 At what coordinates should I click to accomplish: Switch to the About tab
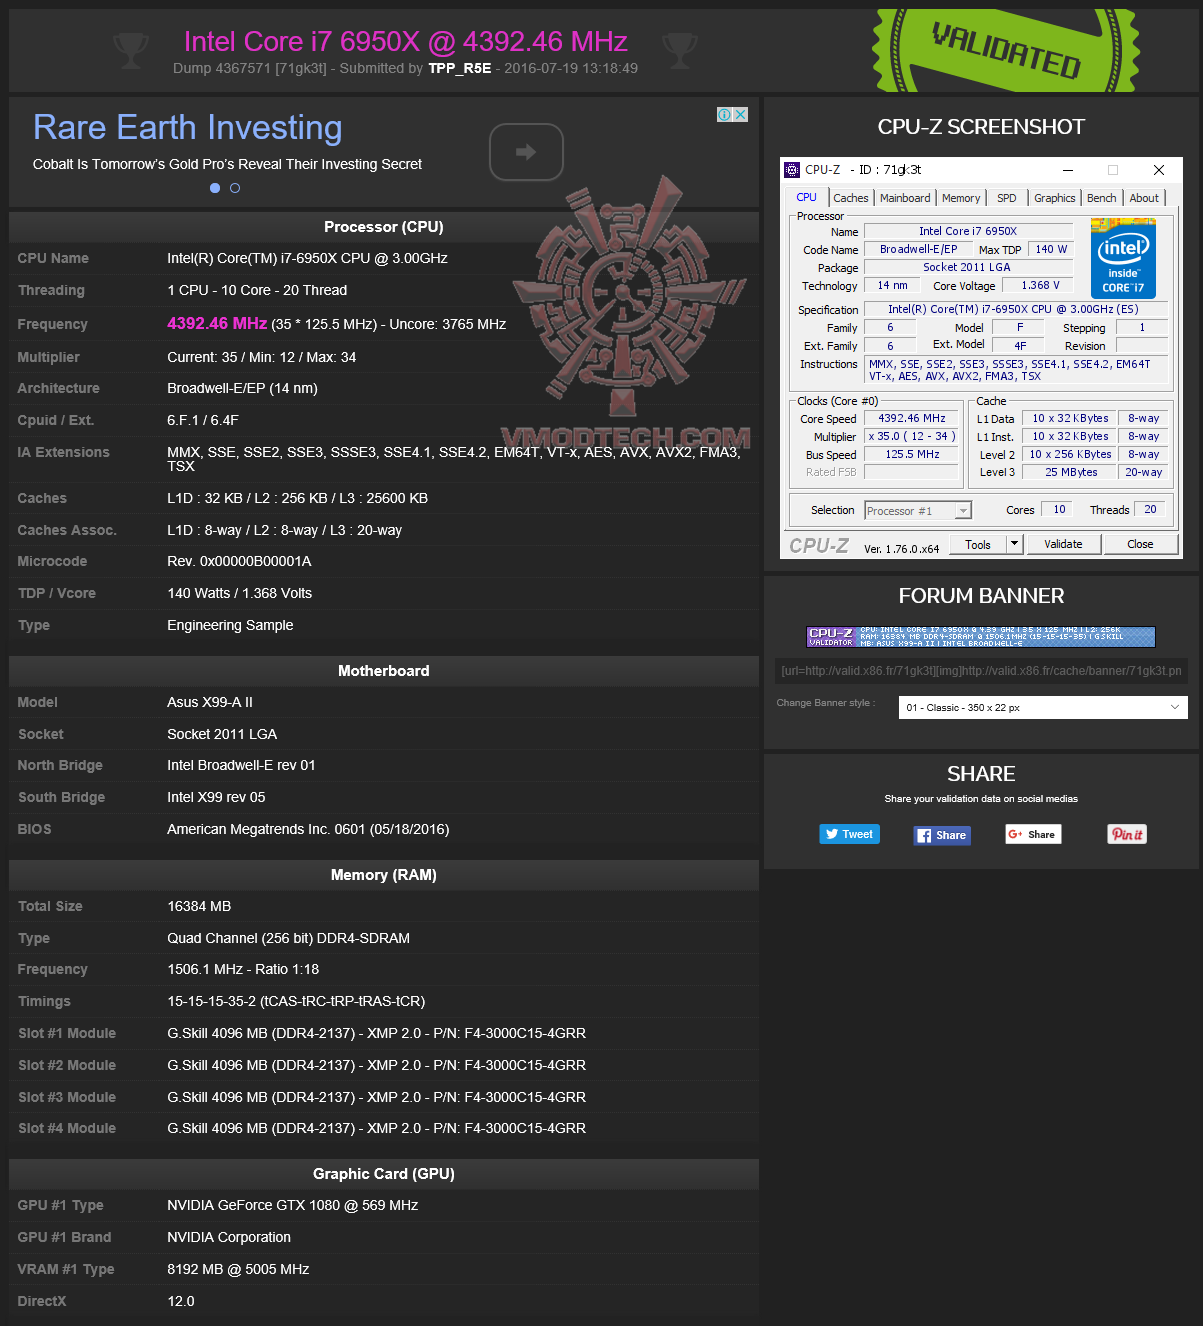(1144, 198)
